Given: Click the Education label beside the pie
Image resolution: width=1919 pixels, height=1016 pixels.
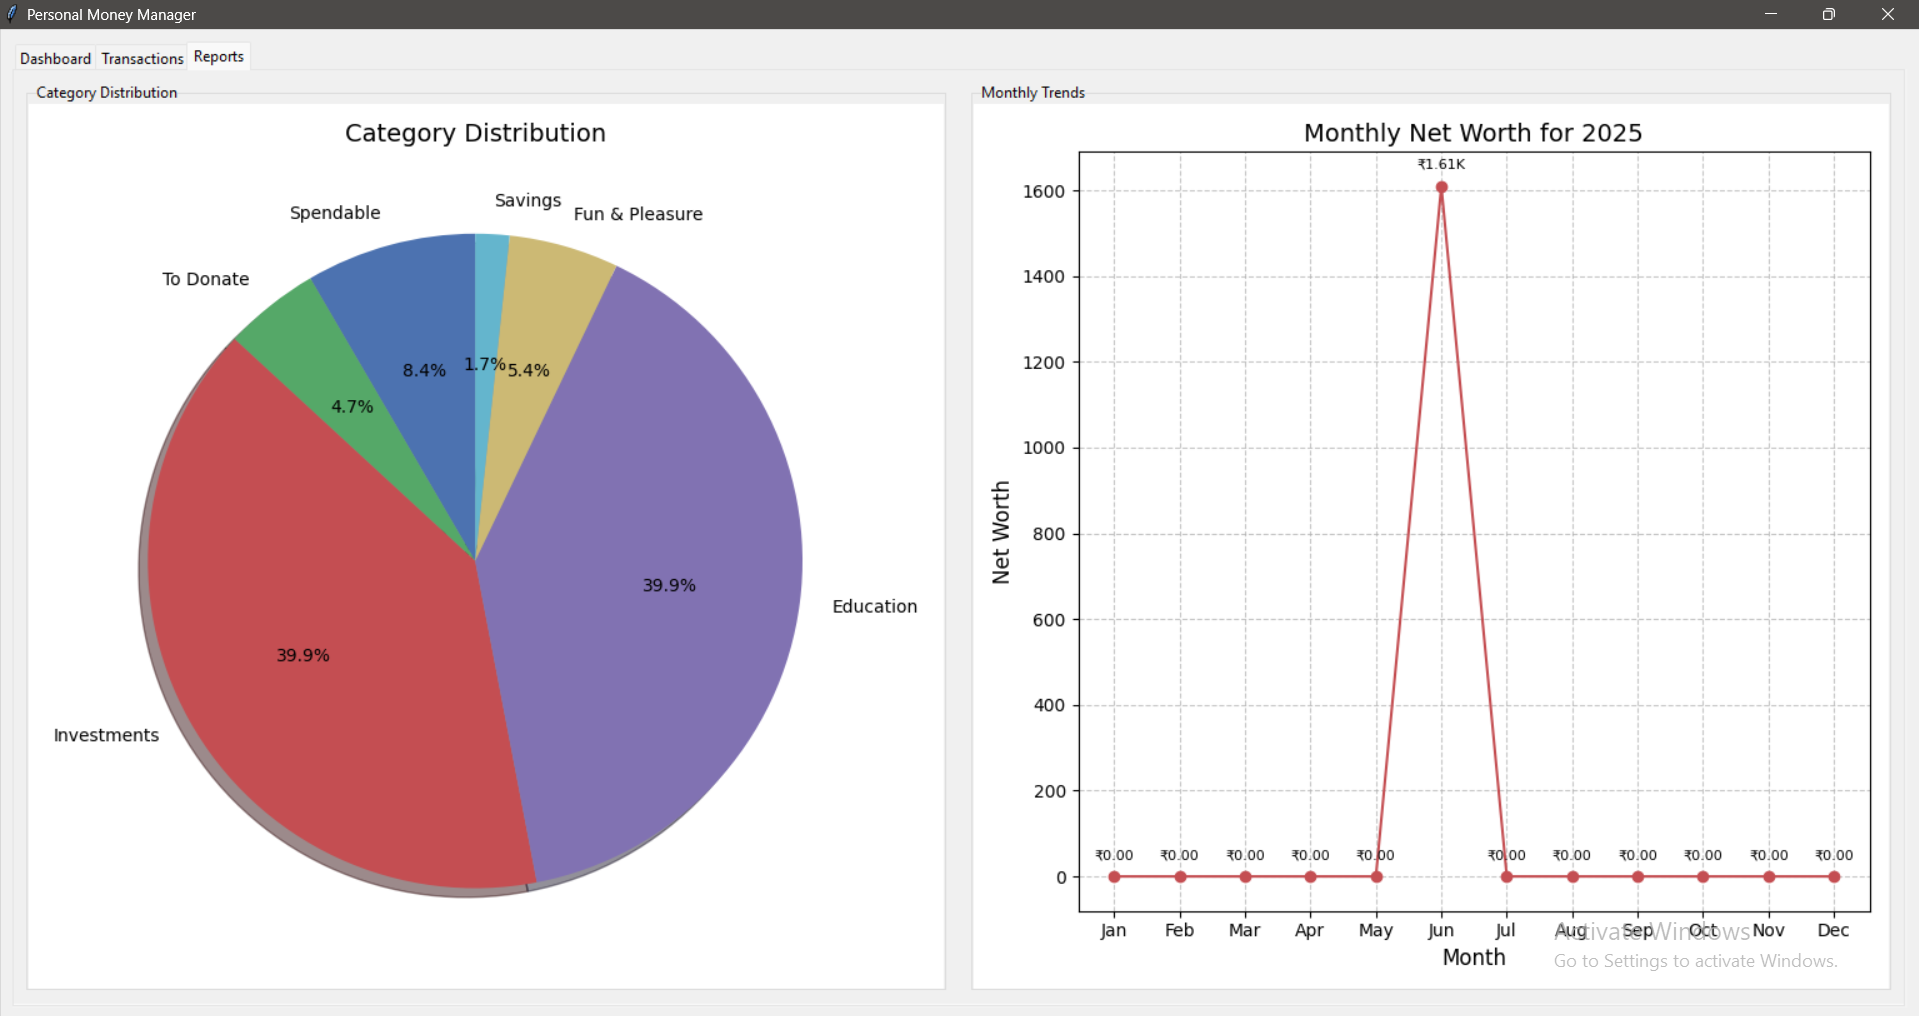Looking at the screenshot, I should pos(874,606).
